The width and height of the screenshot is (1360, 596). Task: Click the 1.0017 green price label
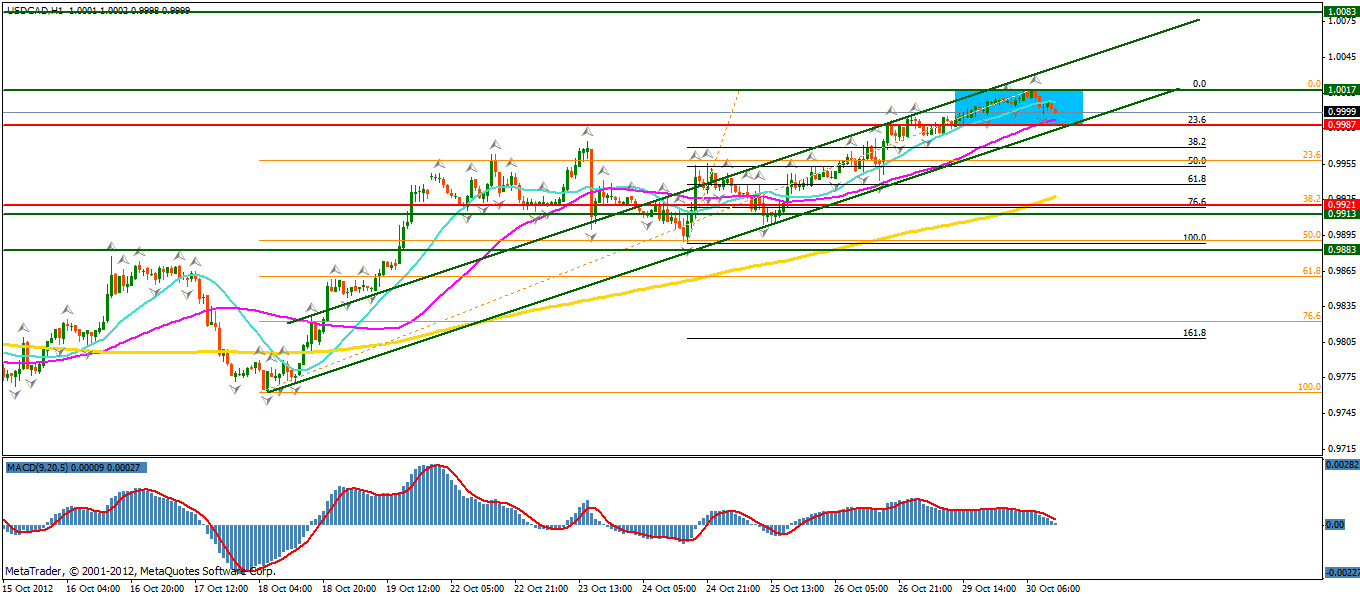point(1339,90)
